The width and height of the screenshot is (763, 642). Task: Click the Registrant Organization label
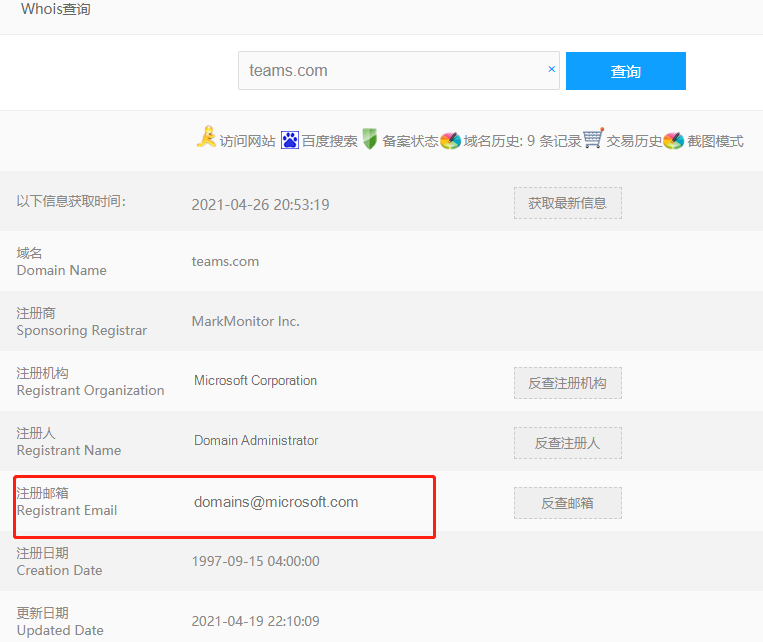coord(91,390)
